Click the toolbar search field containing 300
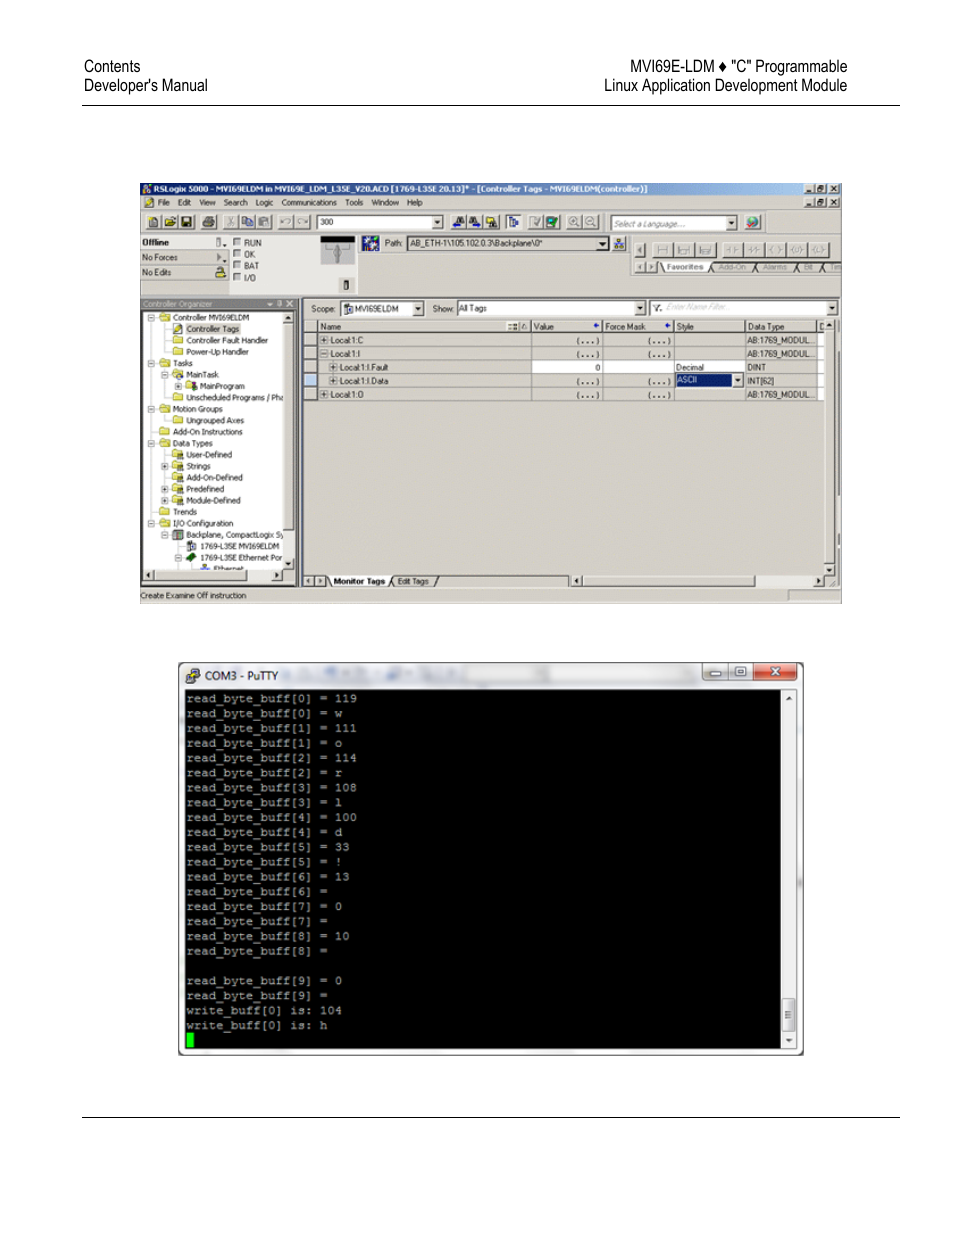This screenshot has width=954, height=1235. click(x=381, y=223)
